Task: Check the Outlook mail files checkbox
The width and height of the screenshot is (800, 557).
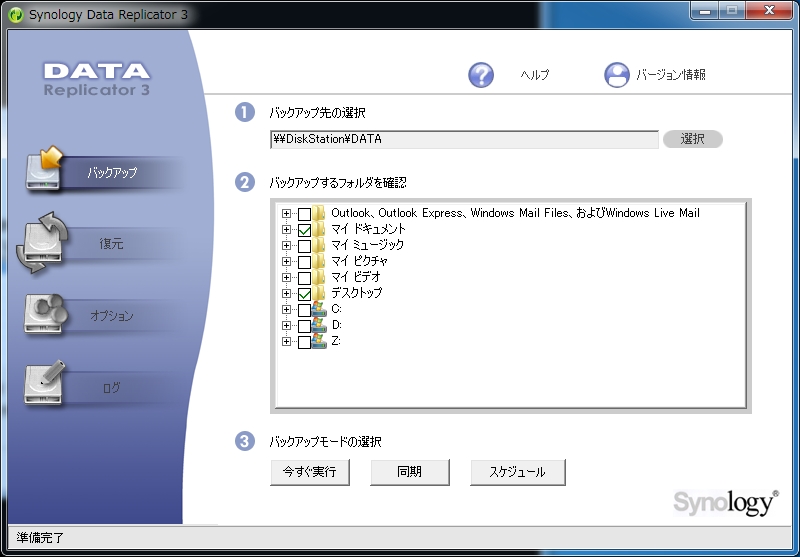Action: click(x=304, y=214)
